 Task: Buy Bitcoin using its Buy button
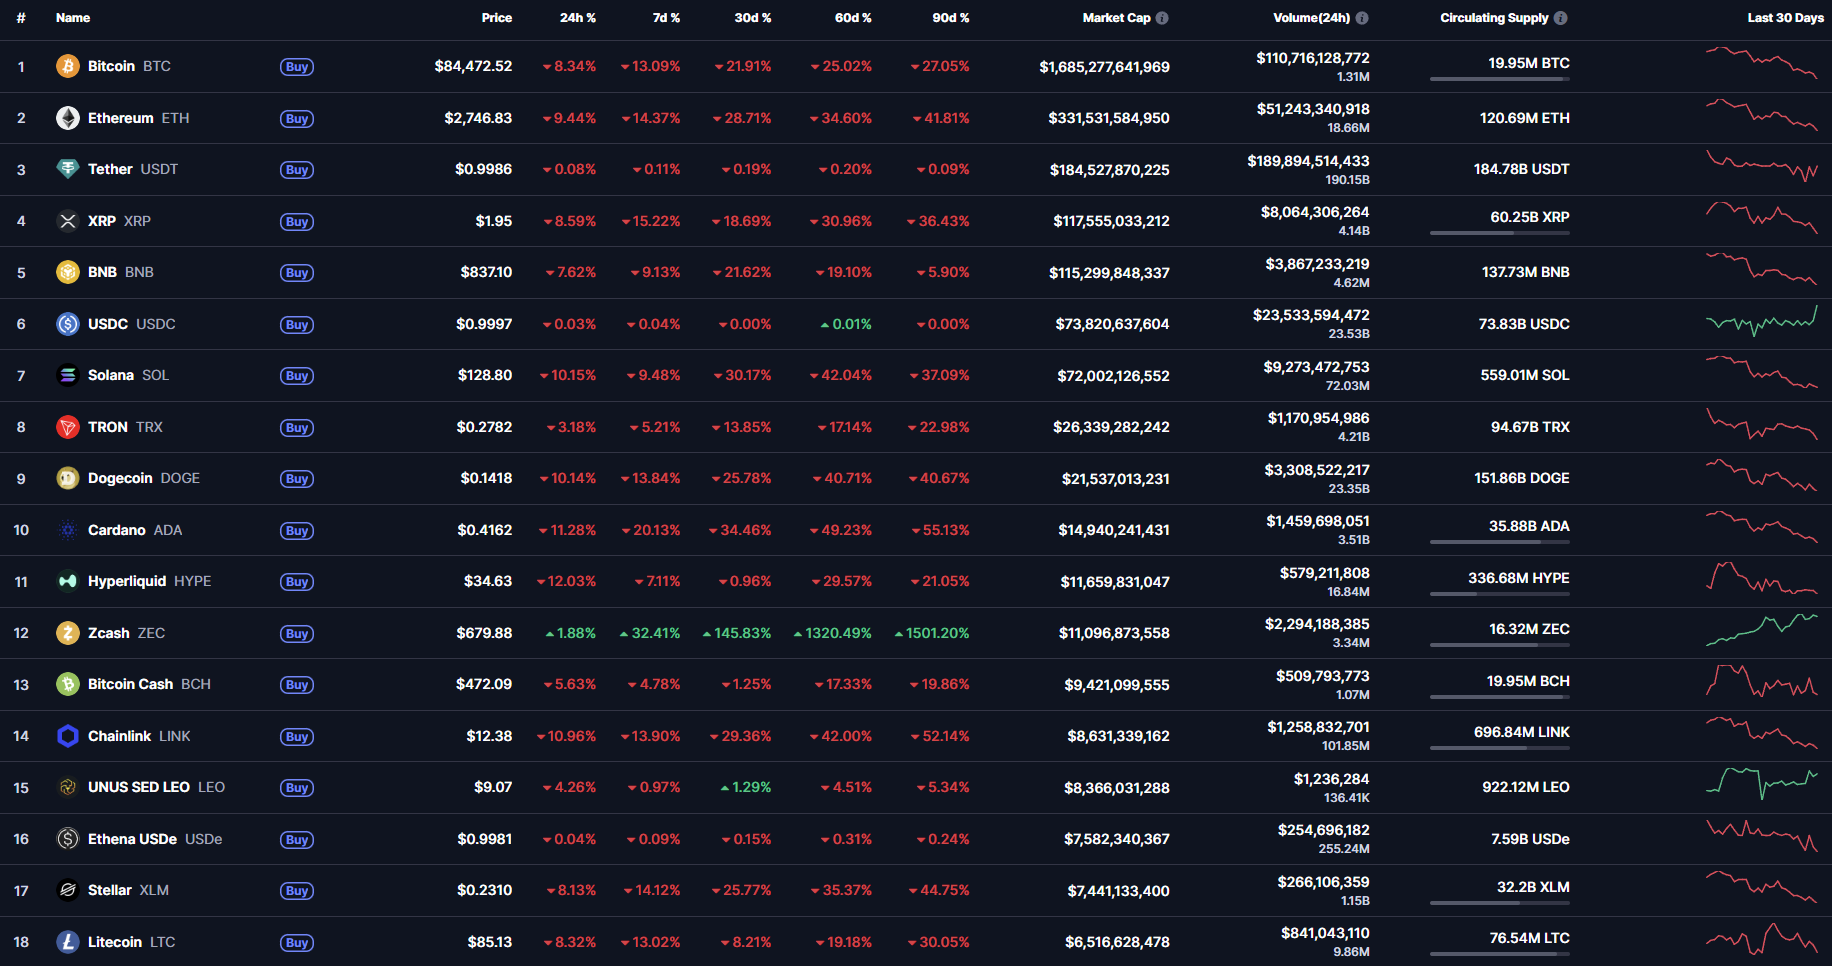pos(297,67)
